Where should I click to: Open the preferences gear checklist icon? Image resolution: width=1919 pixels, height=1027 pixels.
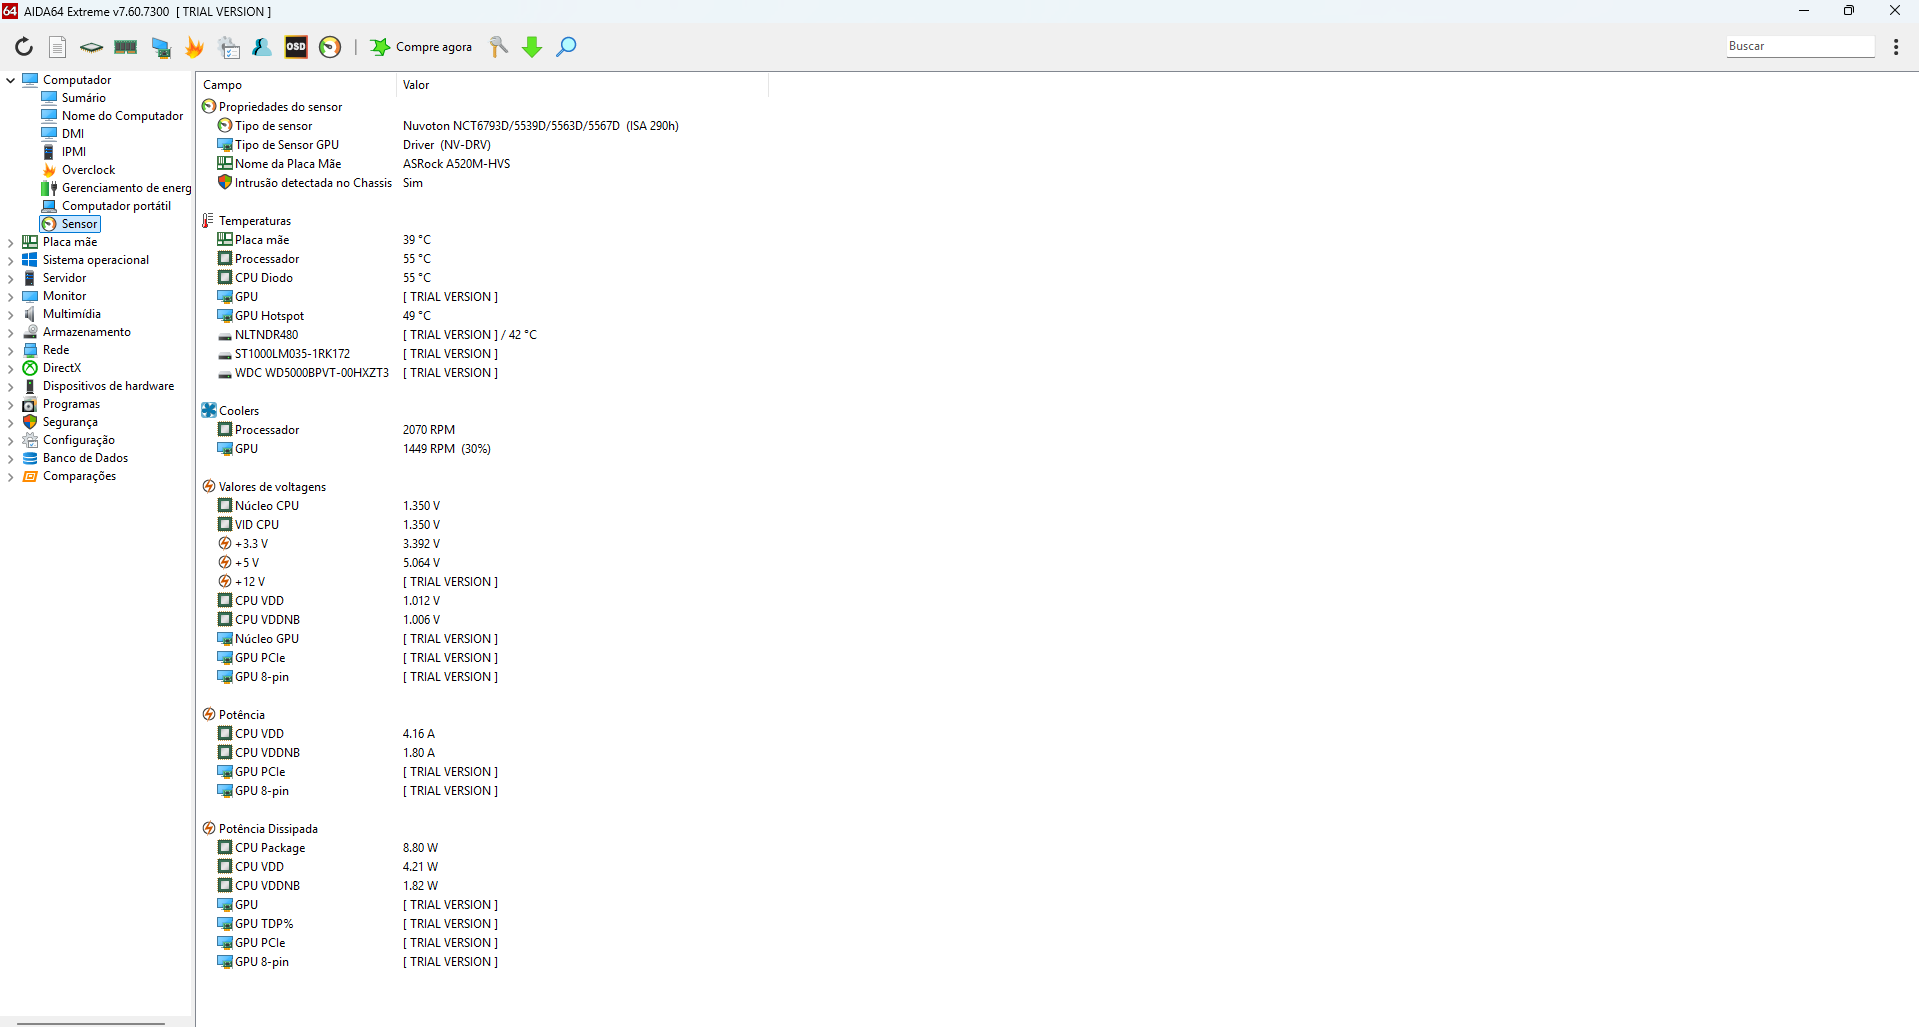(x=229, y=47)
